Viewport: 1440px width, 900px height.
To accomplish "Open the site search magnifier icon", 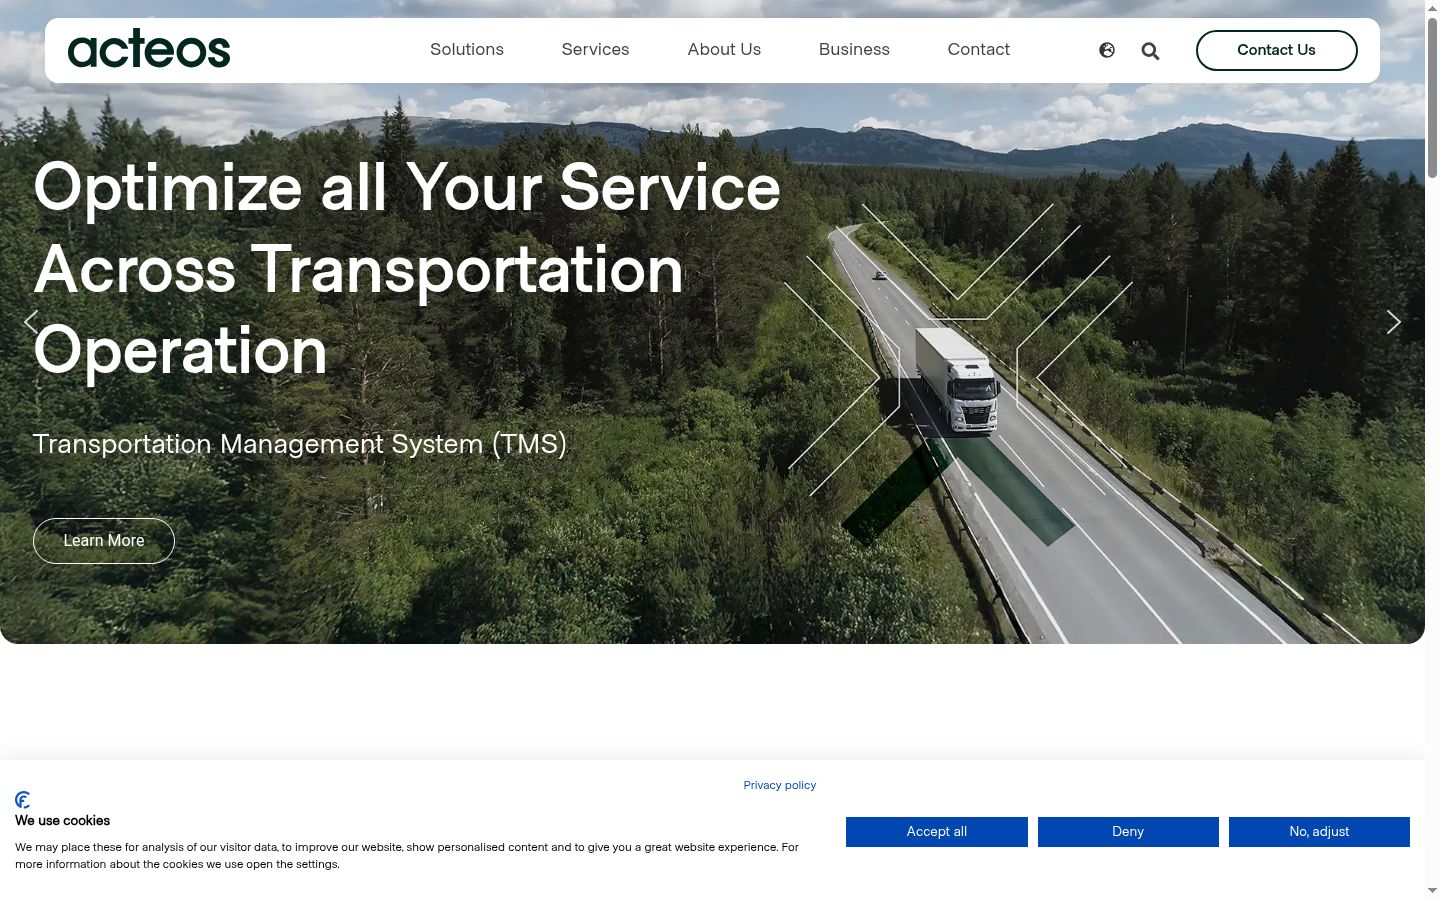I will point(1150,51).
